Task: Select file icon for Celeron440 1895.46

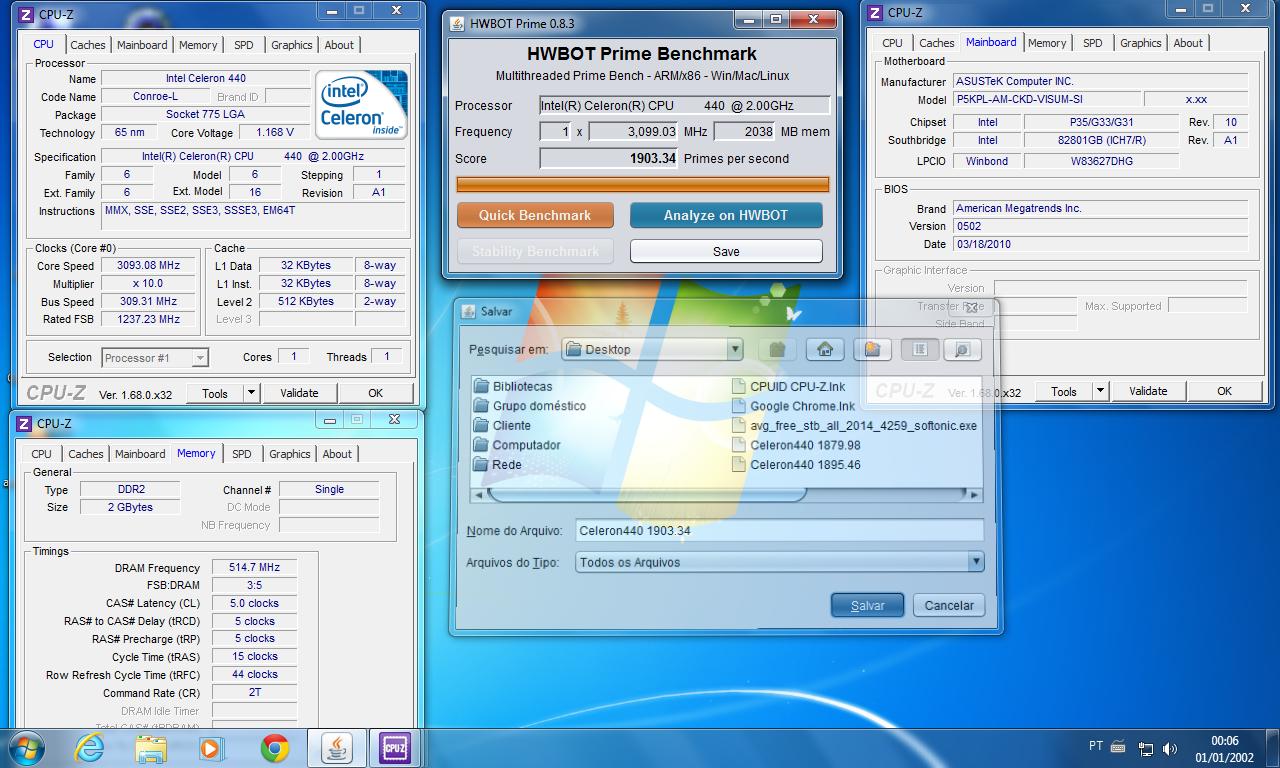Action: pos(739,464)
